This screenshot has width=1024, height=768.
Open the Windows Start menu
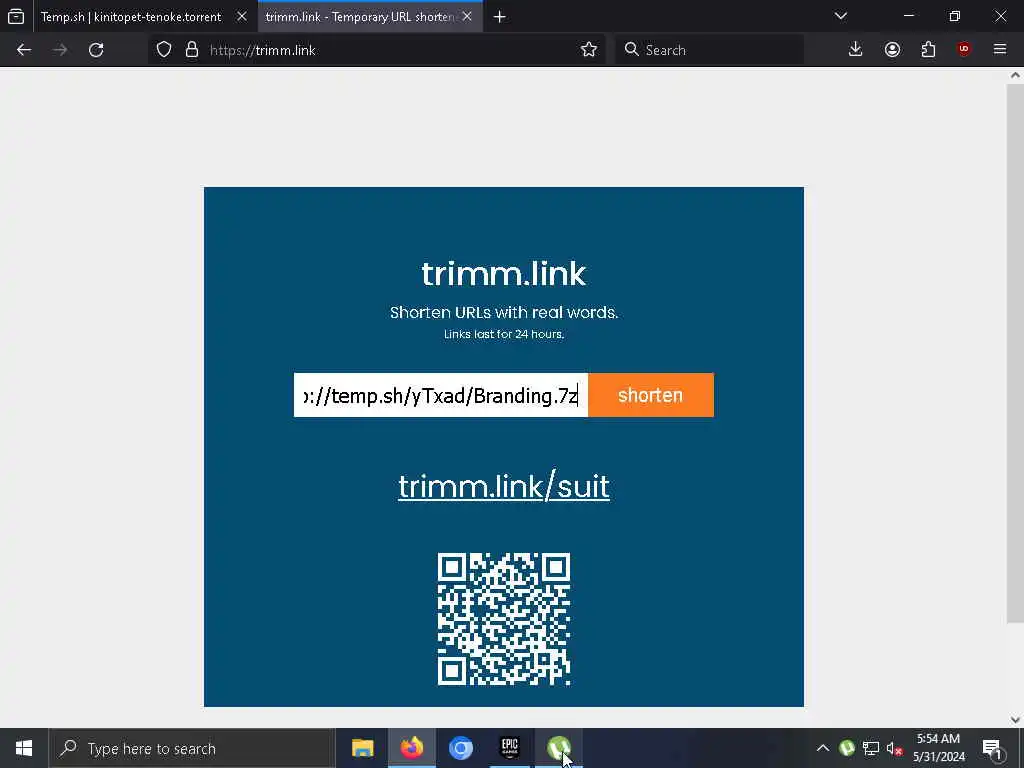coord(24,748)
